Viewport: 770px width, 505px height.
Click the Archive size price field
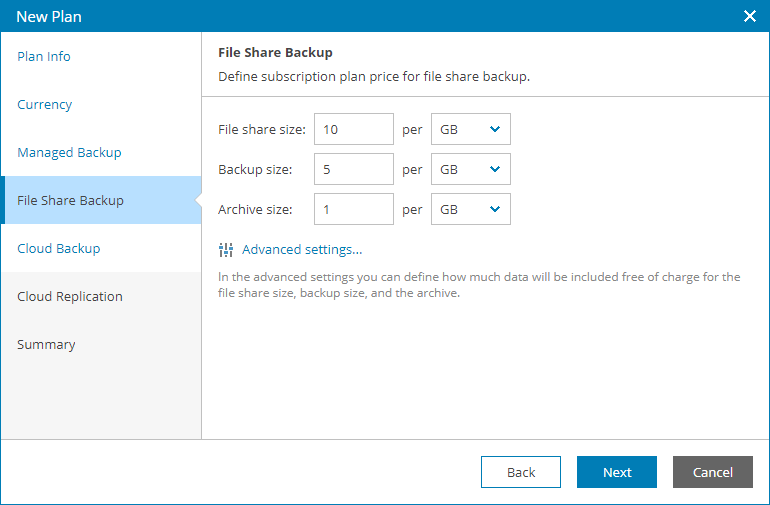tap(354, 210)
